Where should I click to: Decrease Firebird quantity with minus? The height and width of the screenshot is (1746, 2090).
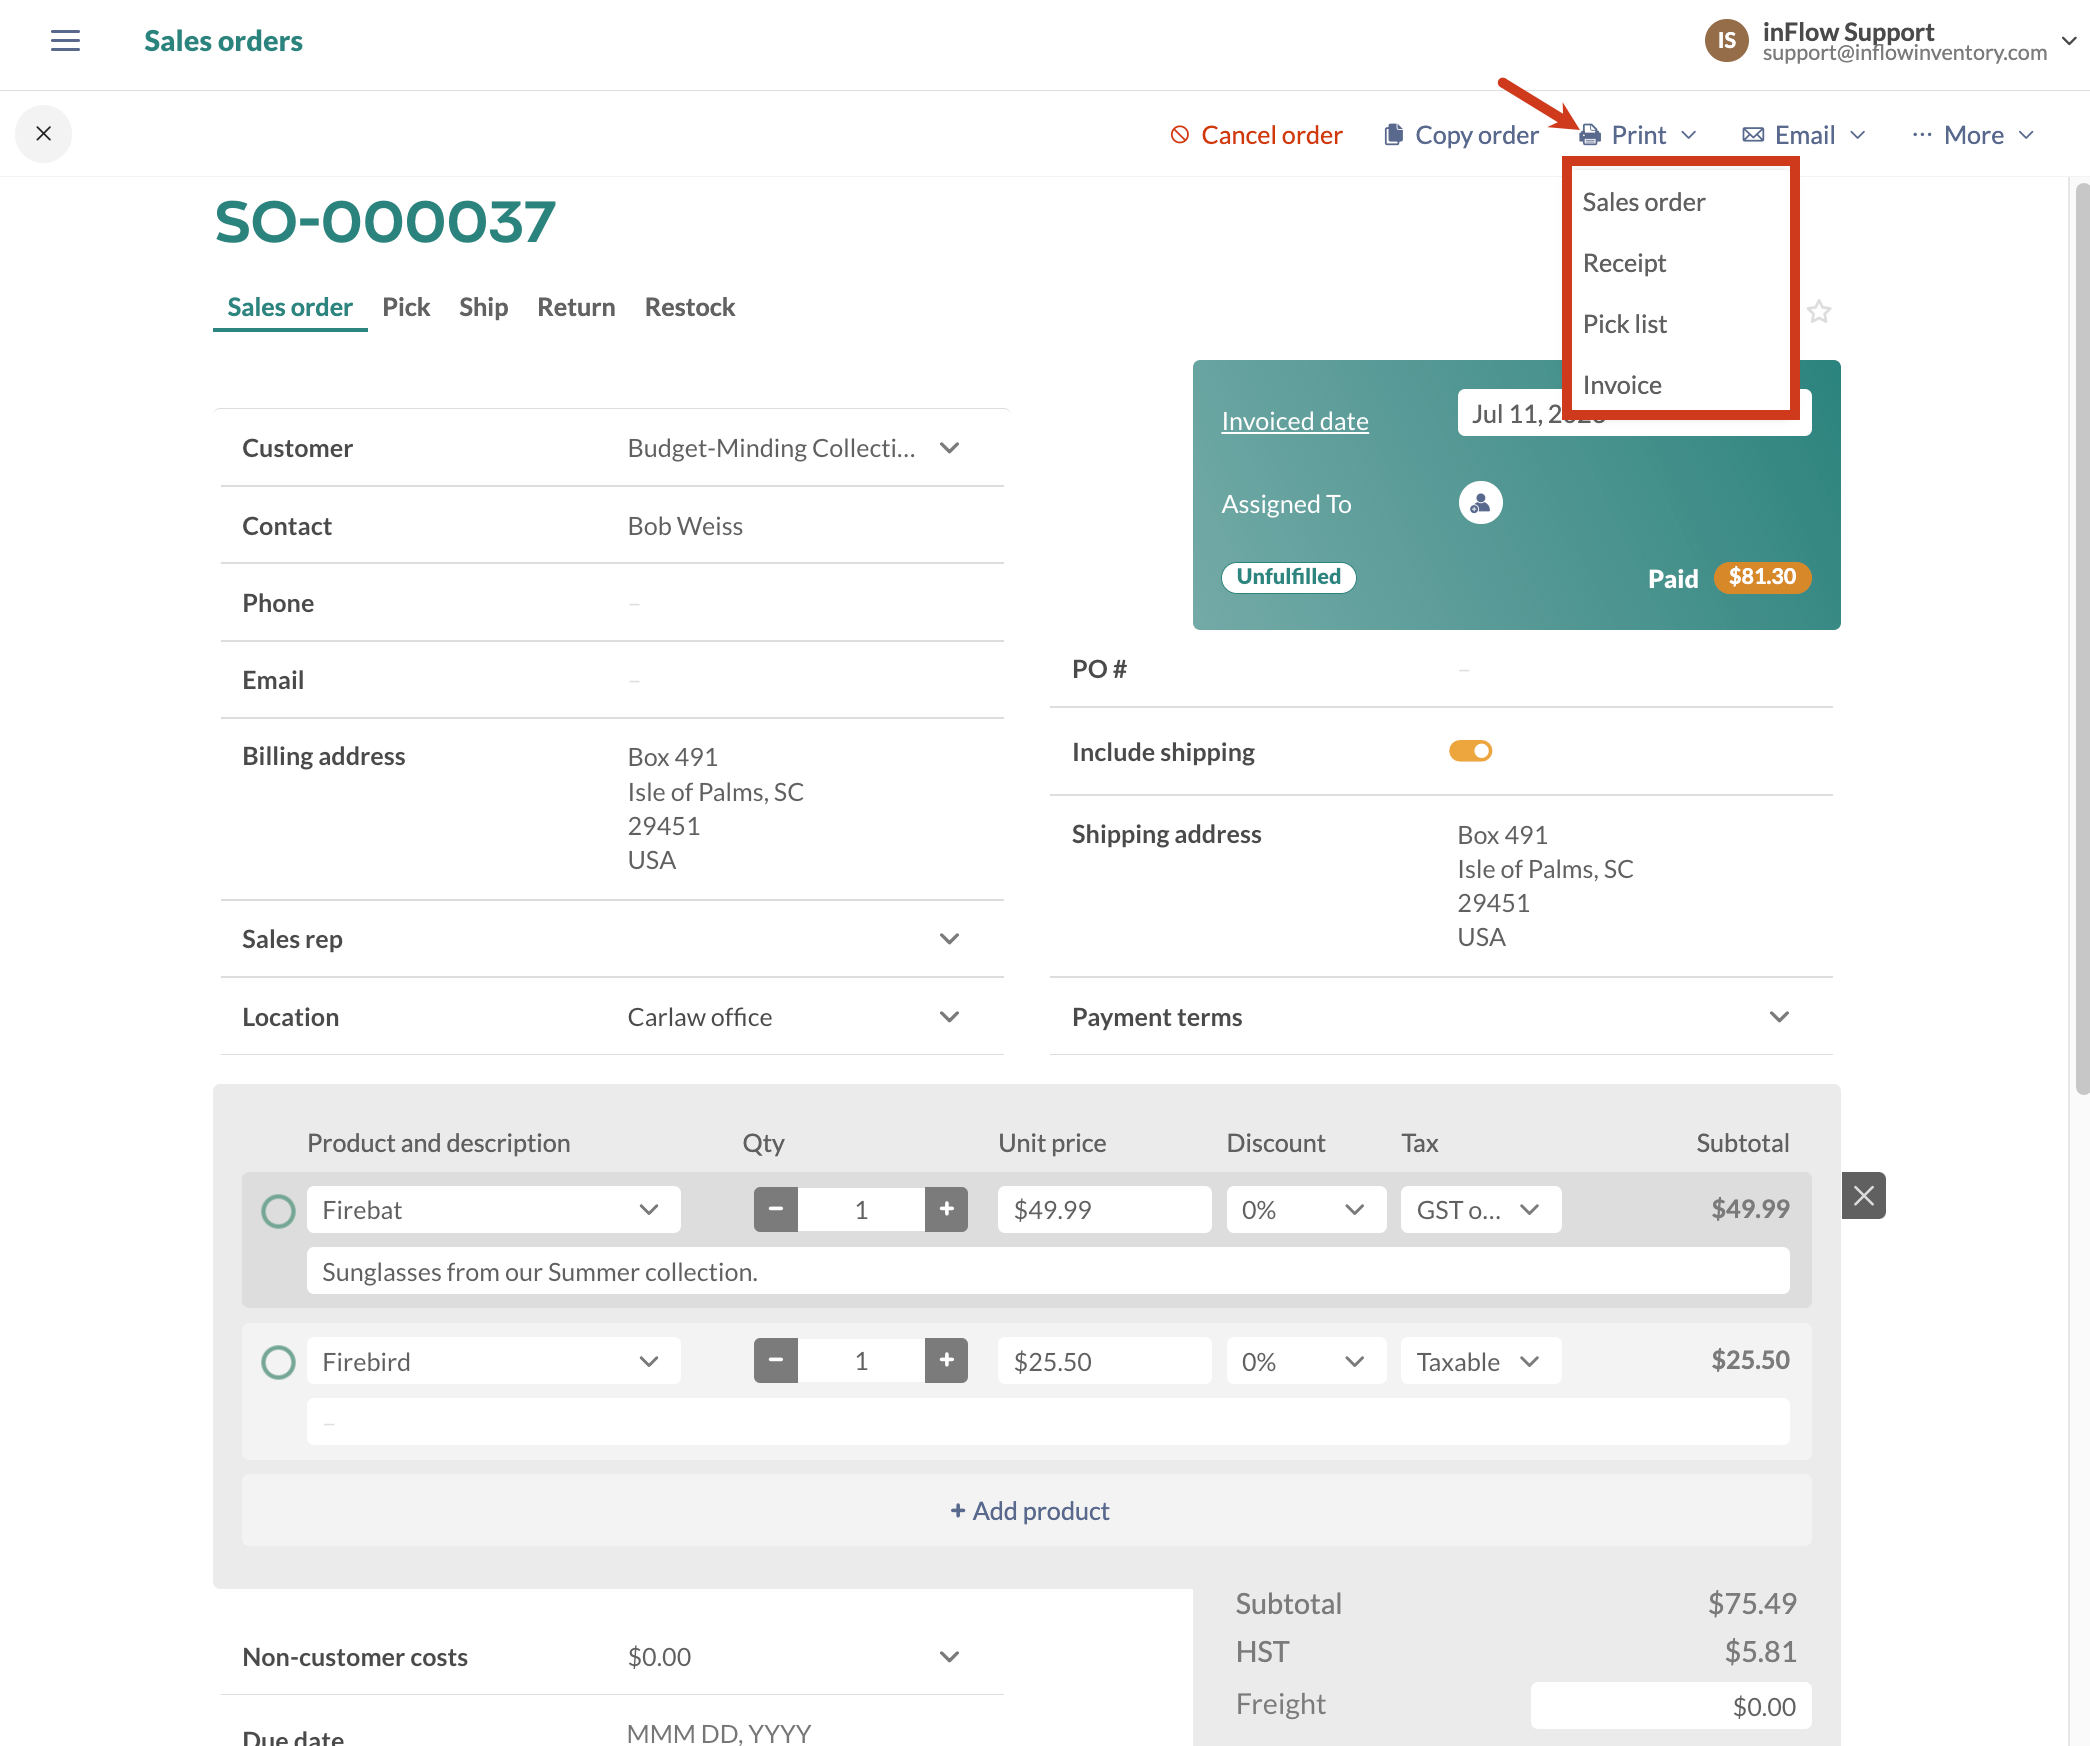(775, 1361)
